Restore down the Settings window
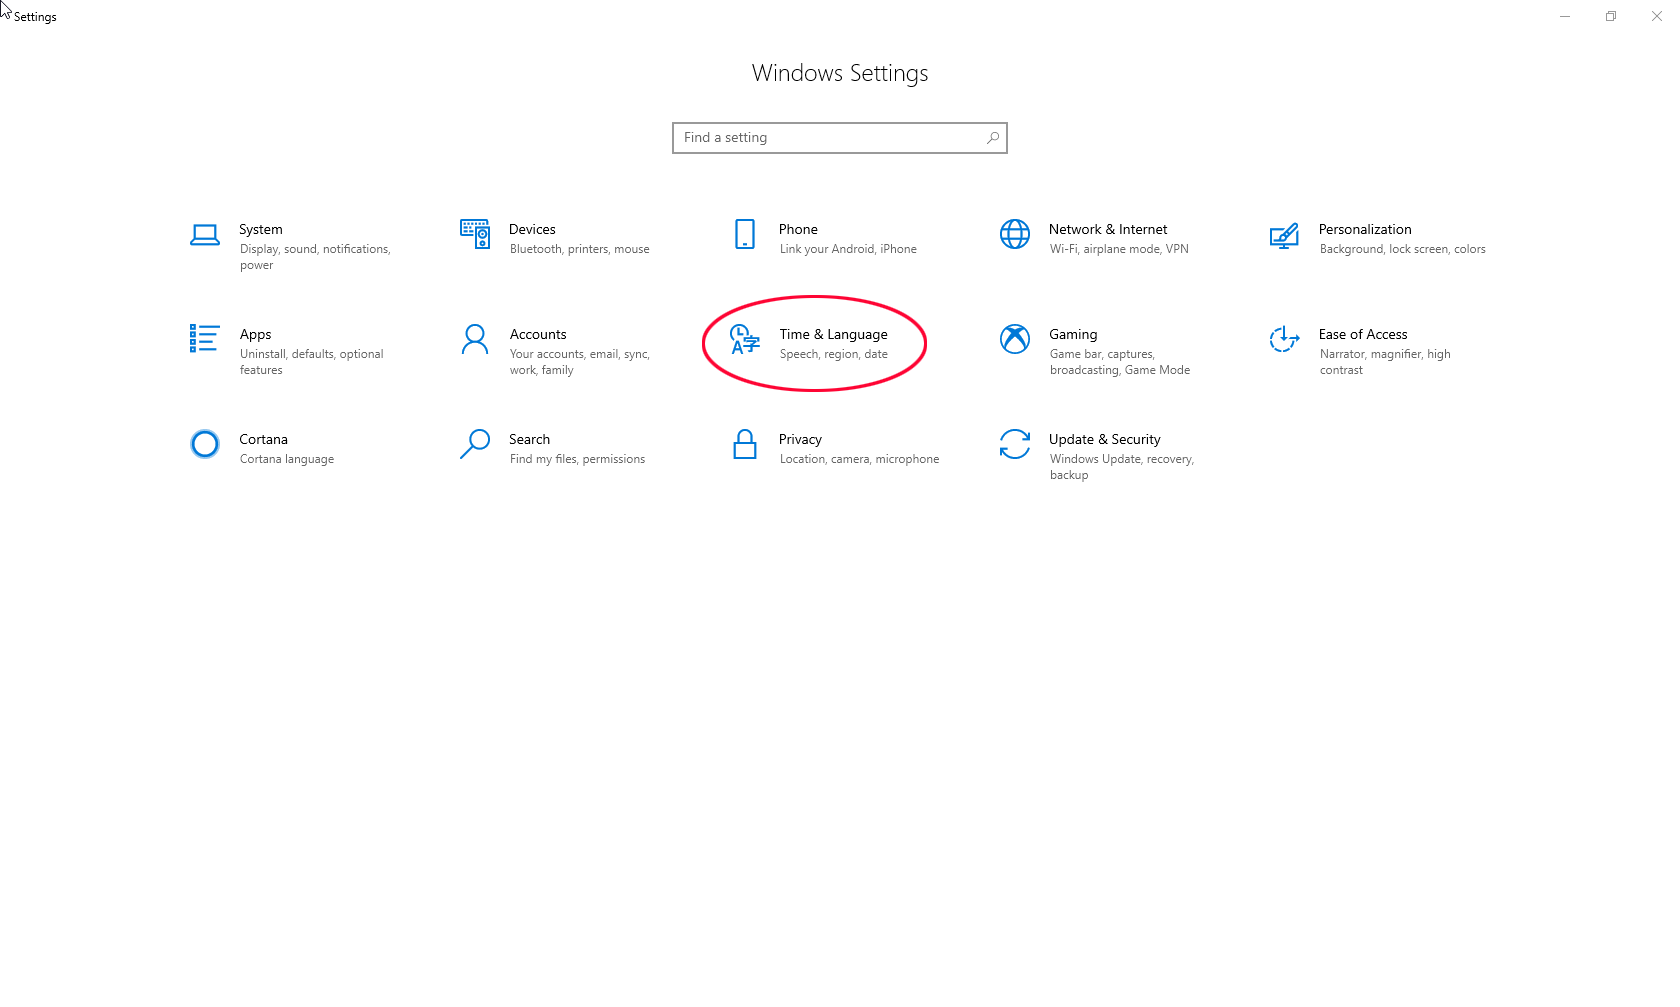 [1611, 16]
